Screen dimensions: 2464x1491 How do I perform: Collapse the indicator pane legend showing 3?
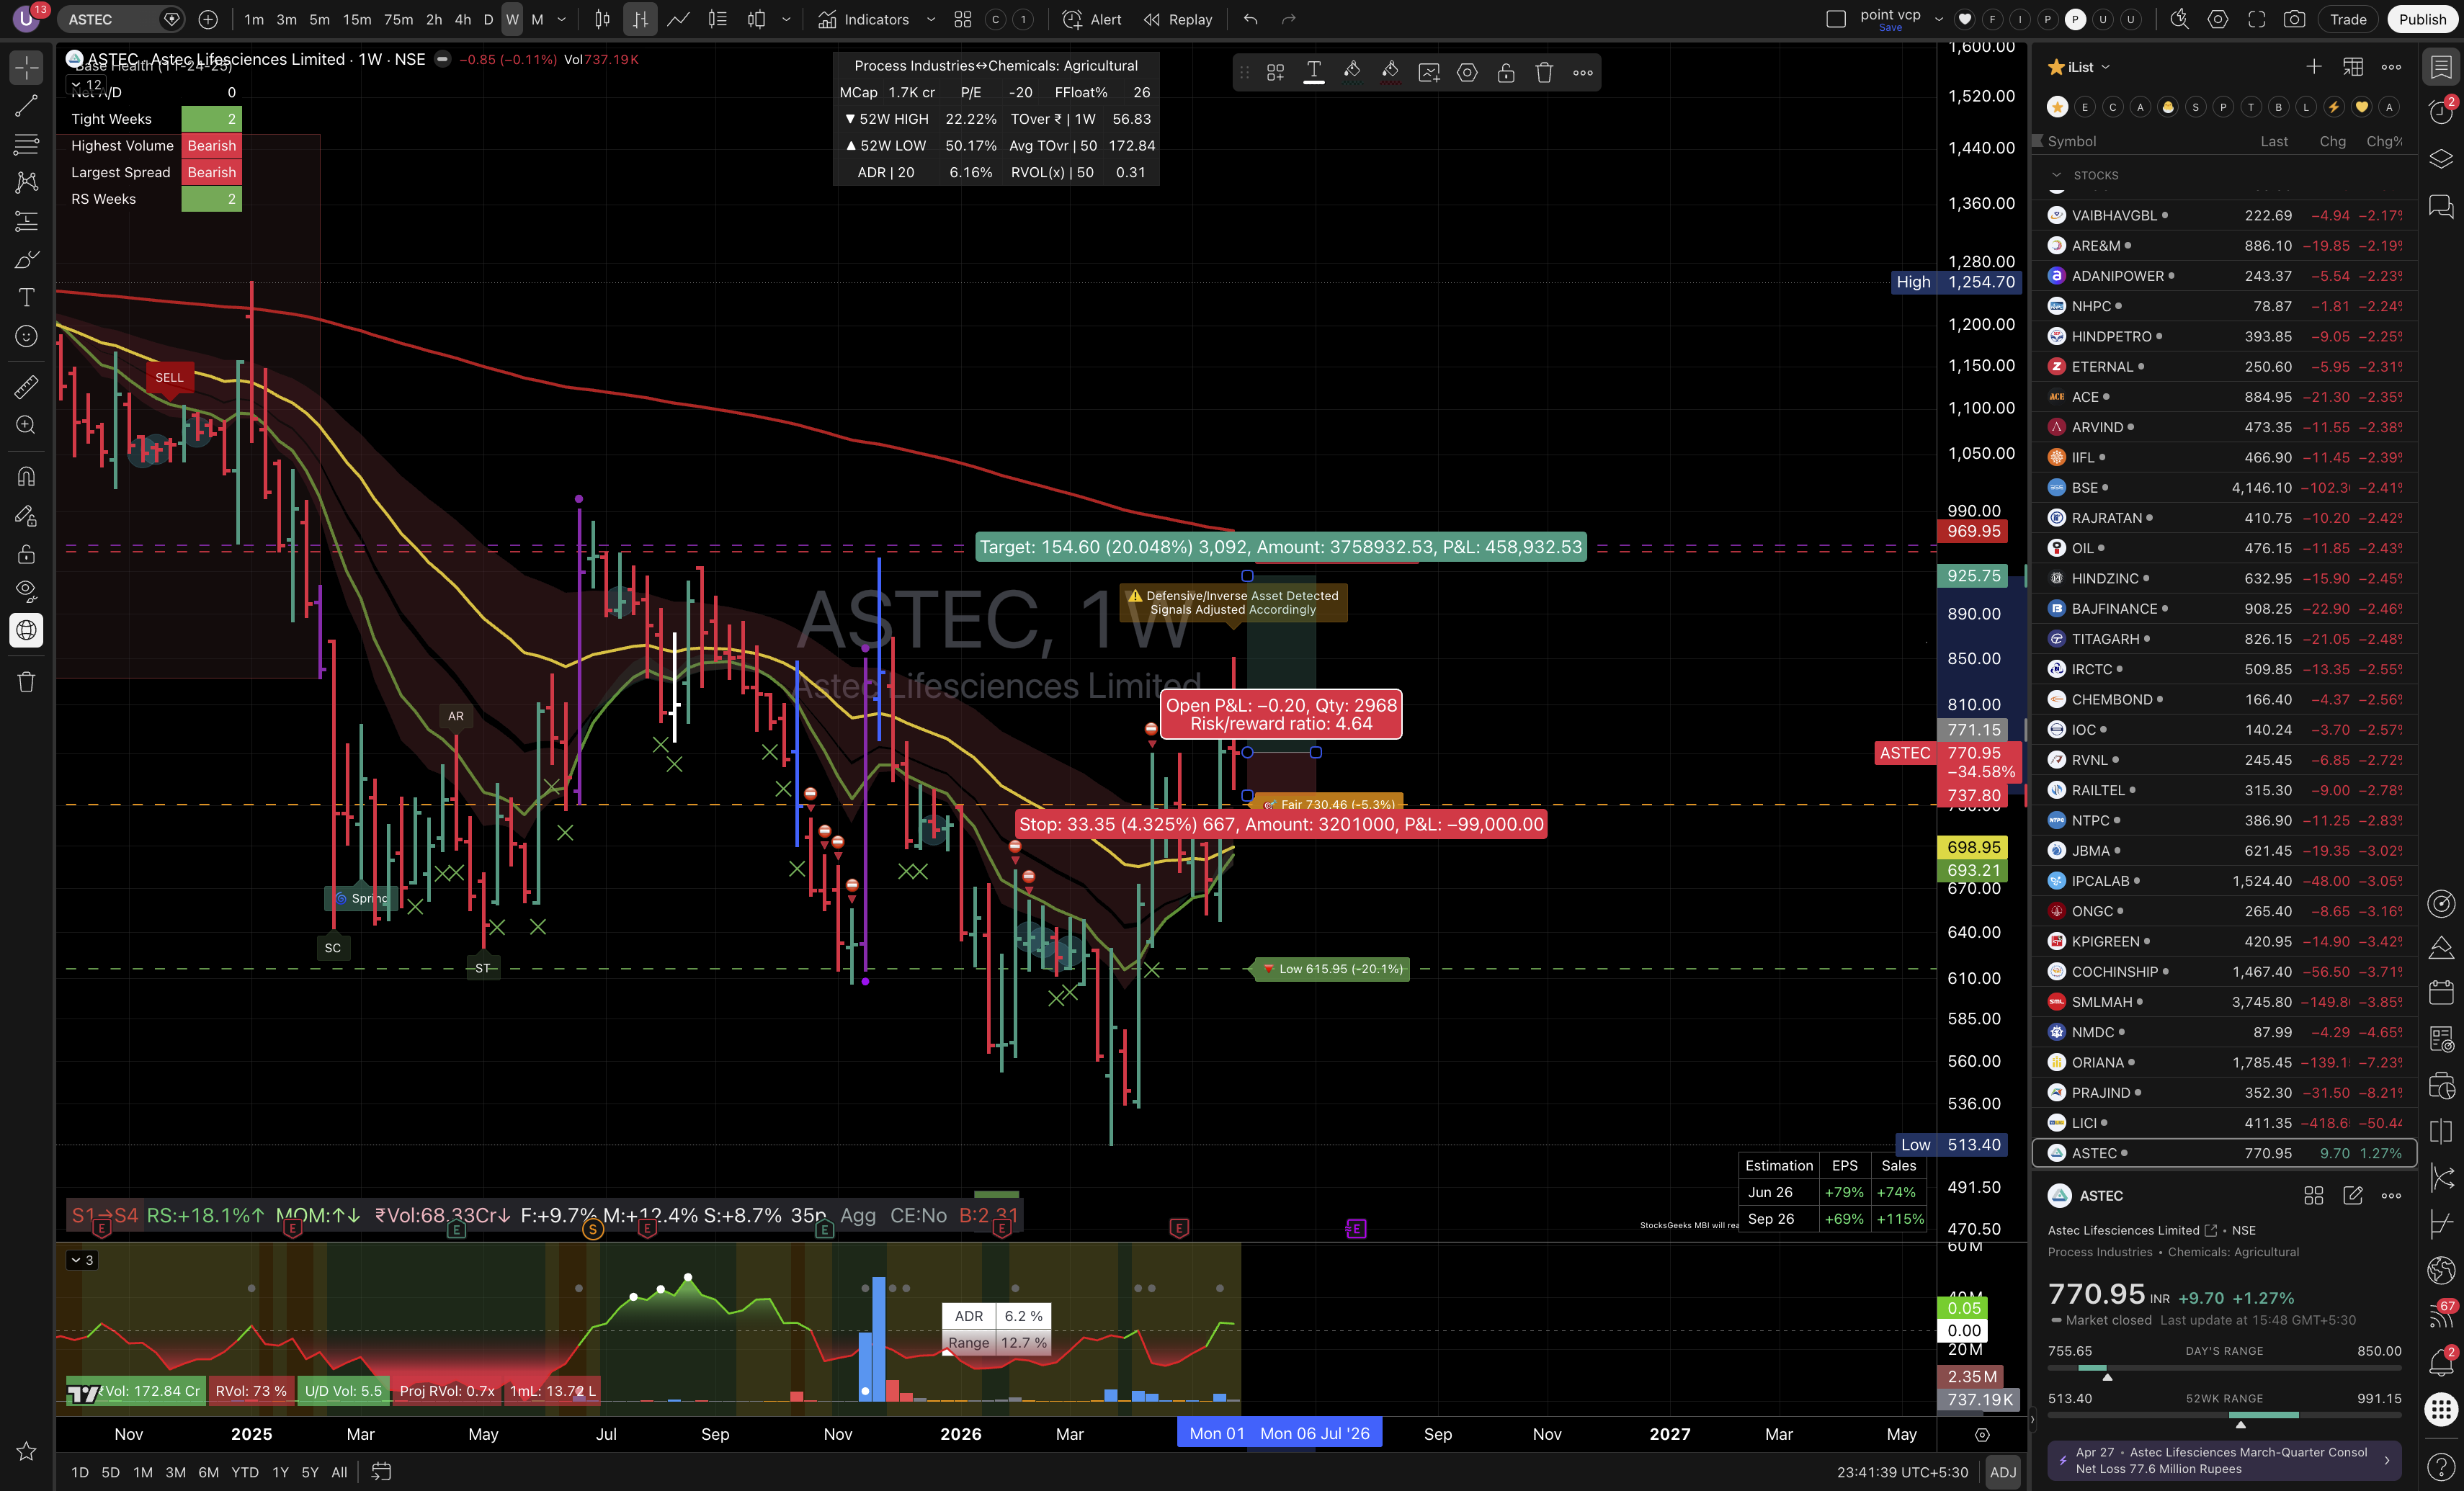(81, 1260)
